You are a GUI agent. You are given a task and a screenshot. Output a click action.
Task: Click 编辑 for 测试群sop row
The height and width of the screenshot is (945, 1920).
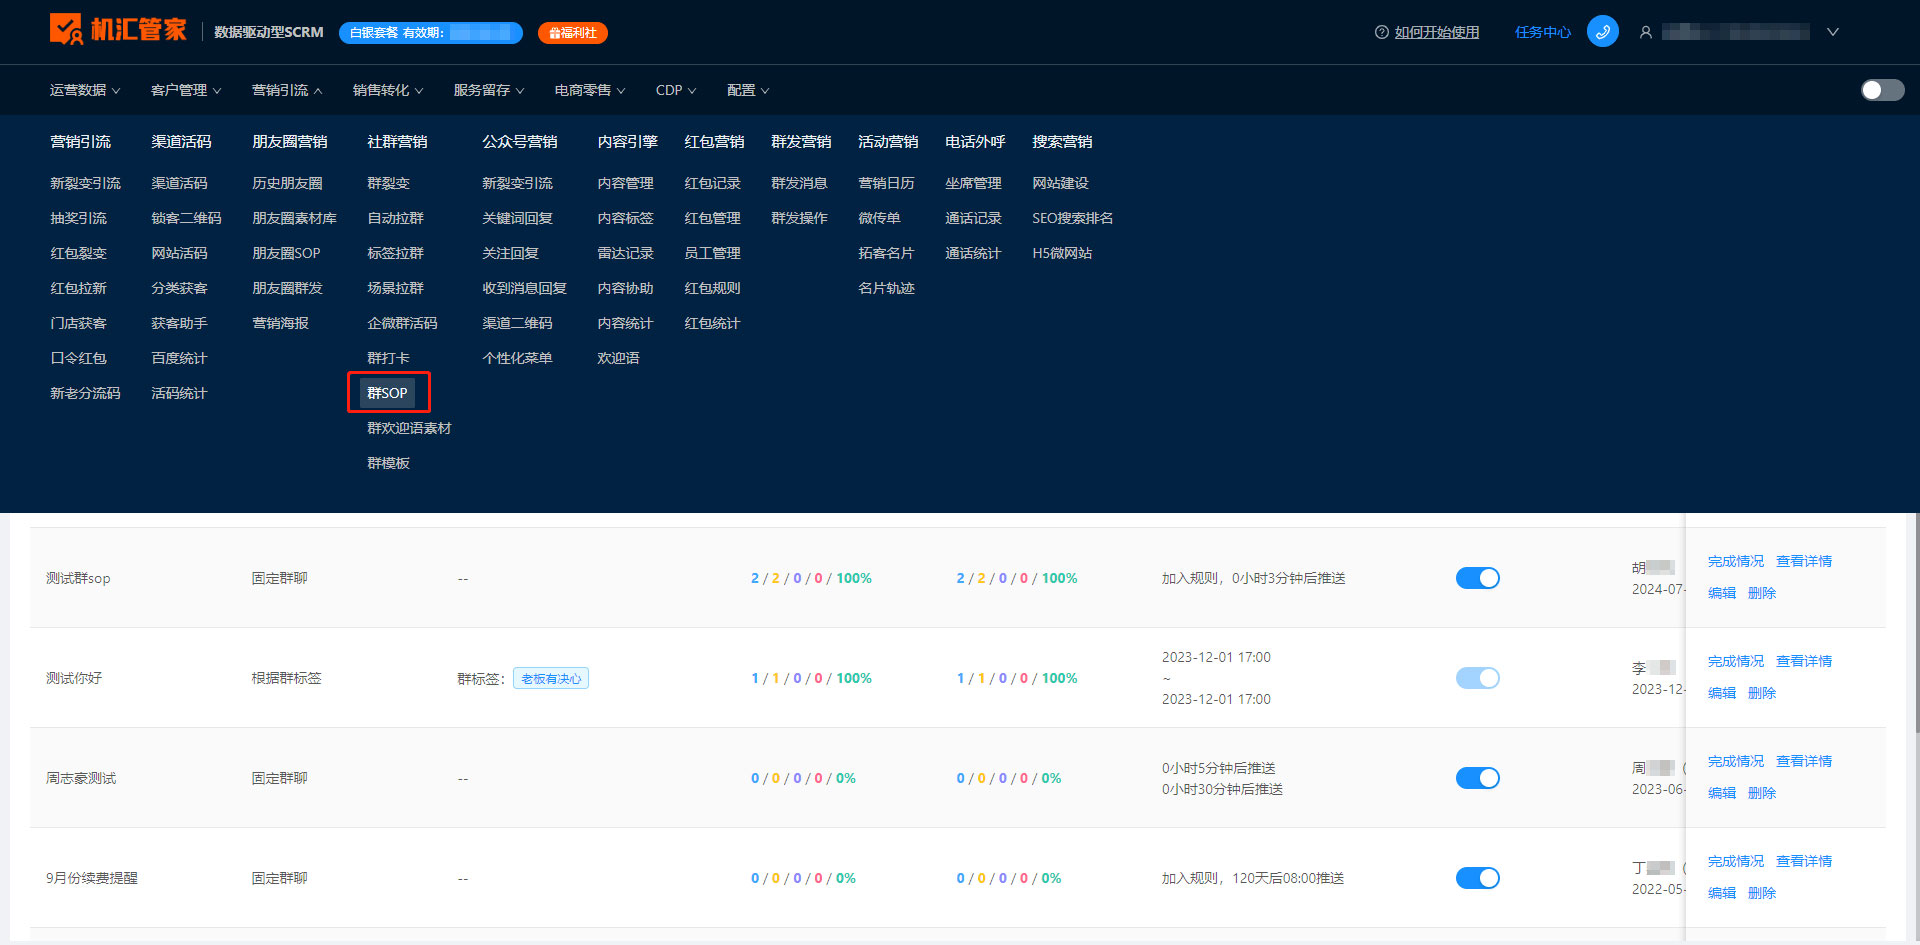(1722, 593)
